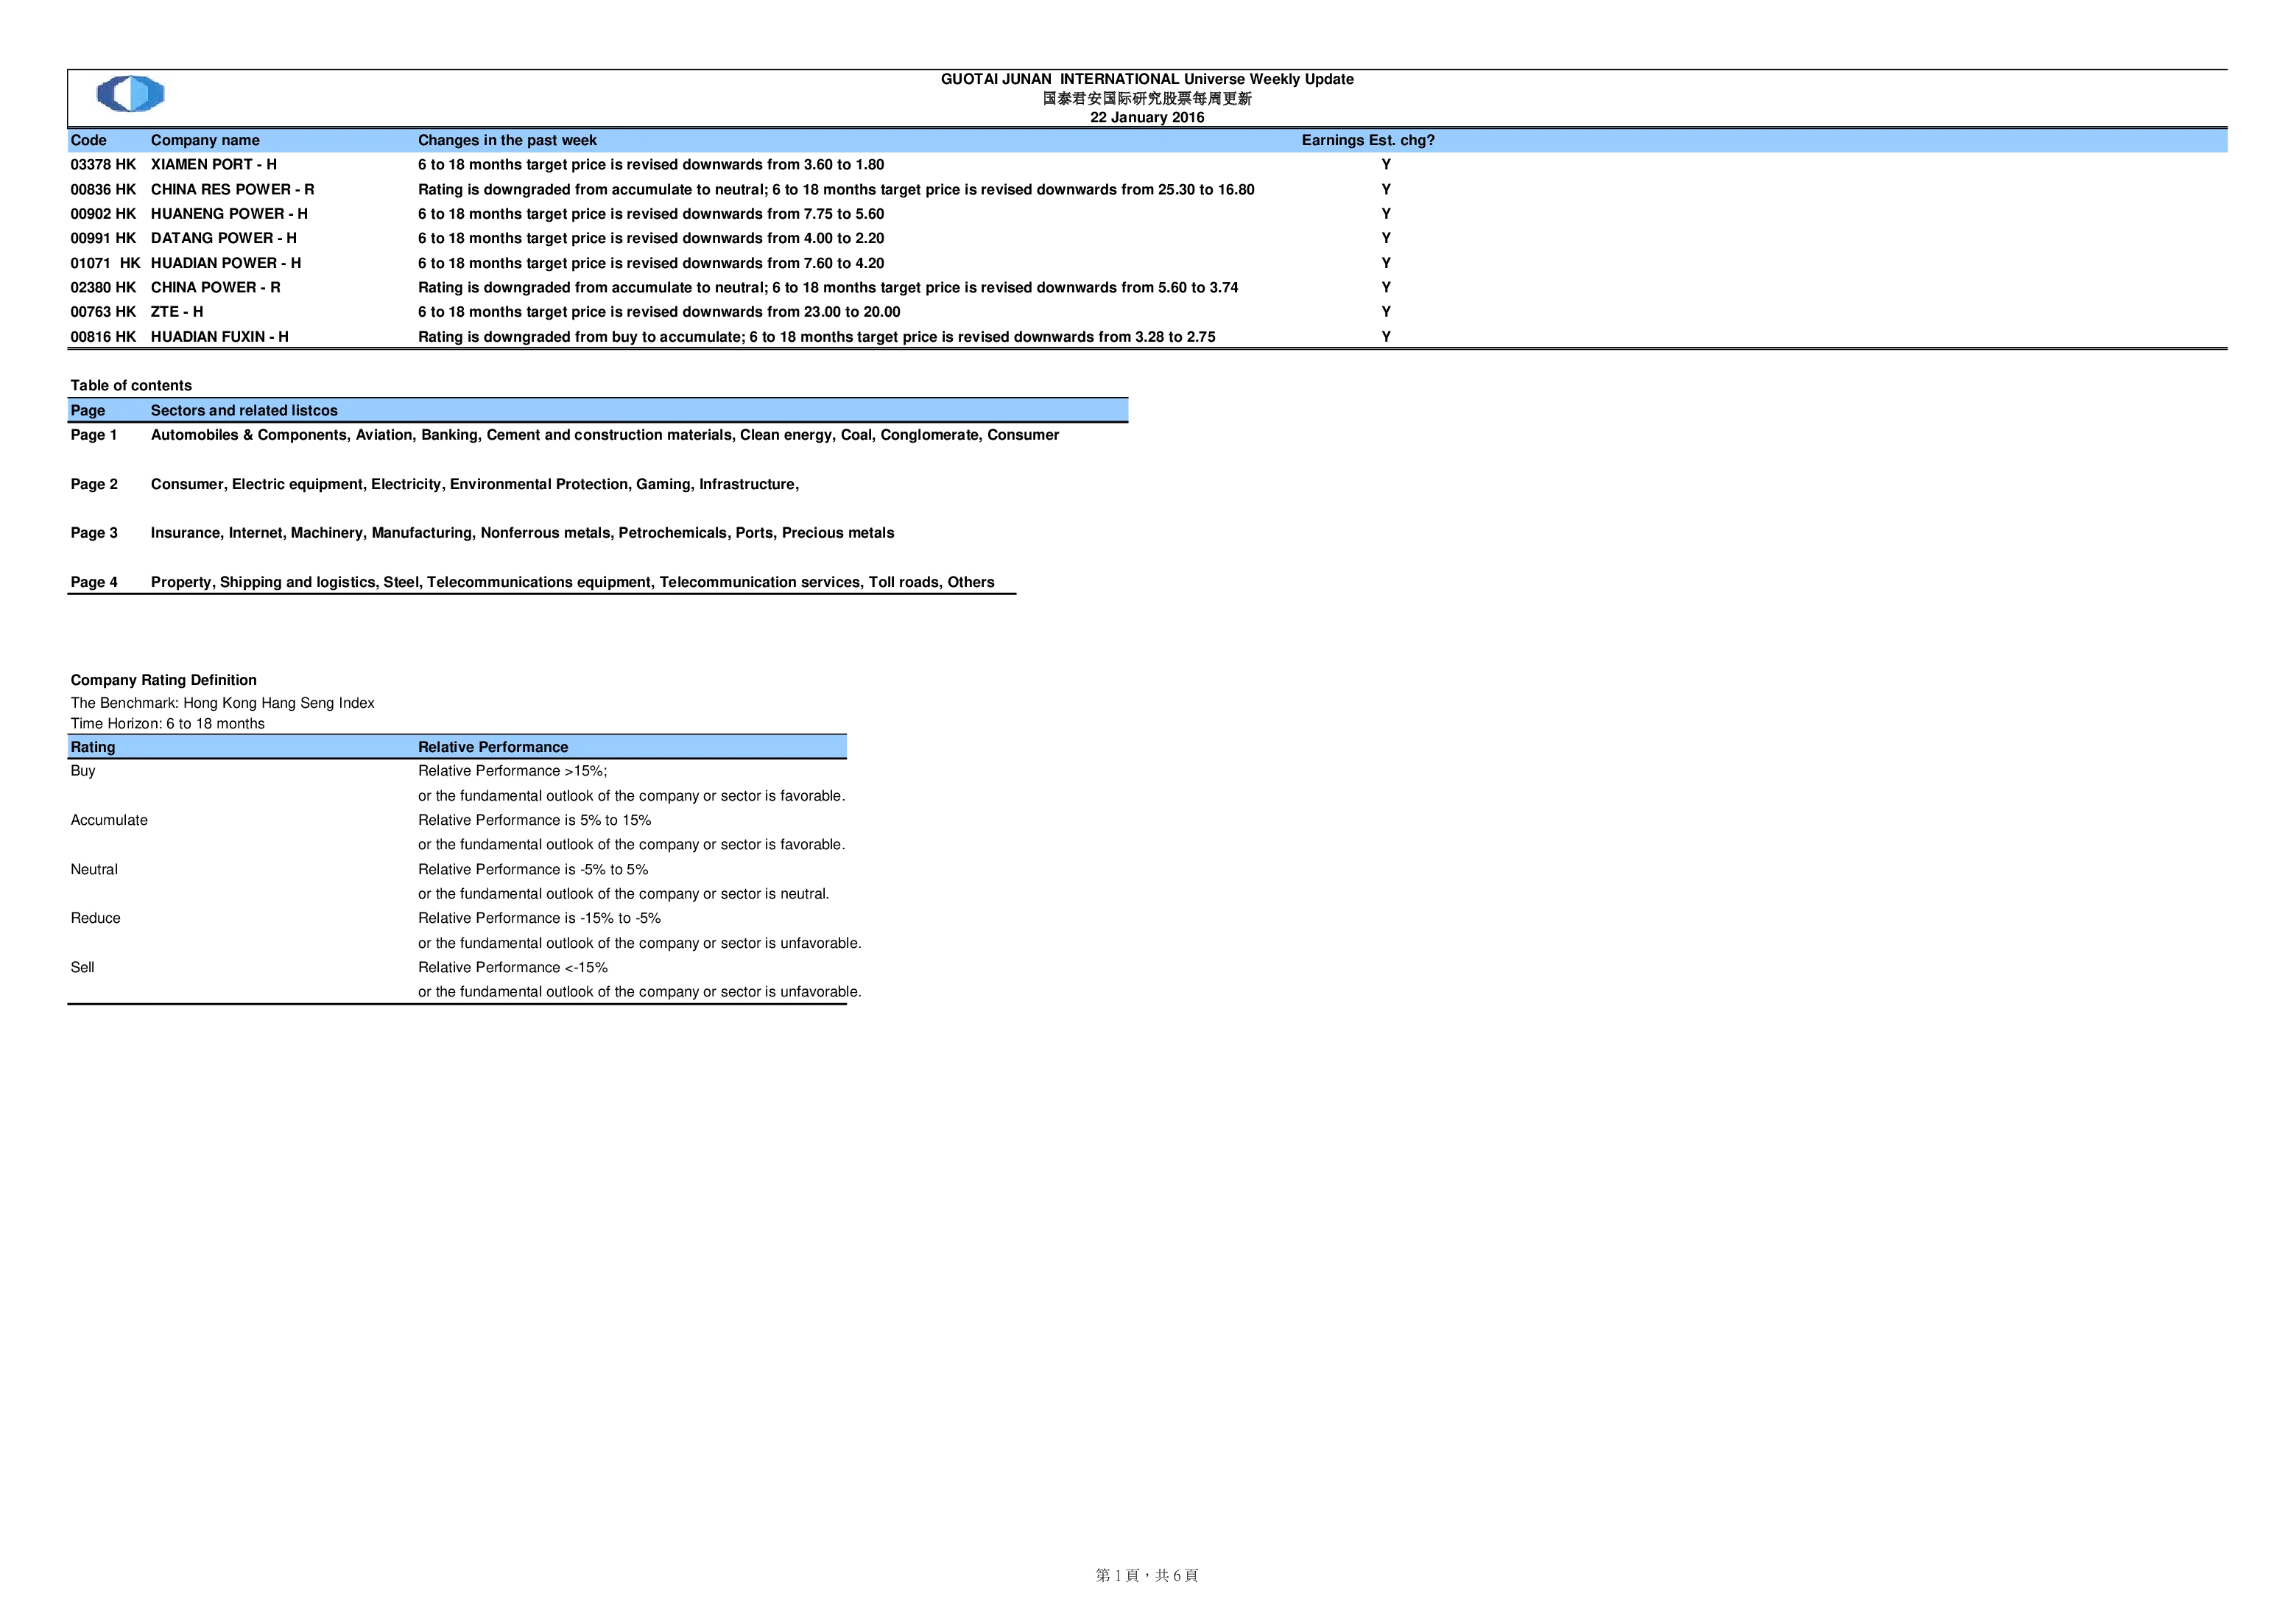Click the Y value in ZTE - H row
This screenshot has height=1624, width=2296.
(x=1386, y=312)
